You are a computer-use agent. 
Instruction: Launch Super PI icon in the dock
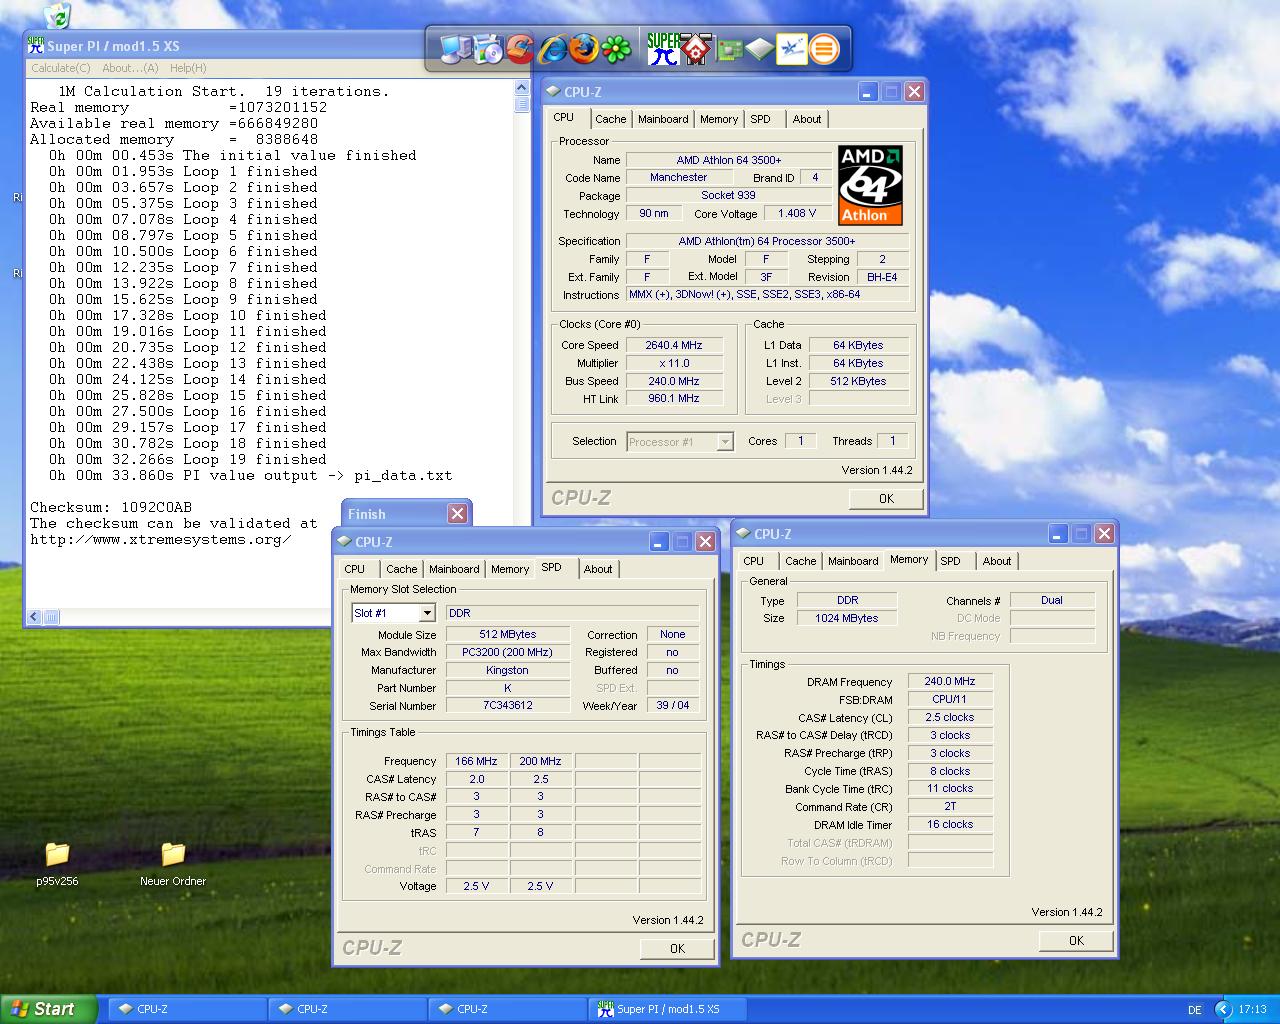[x=662, y=48]
